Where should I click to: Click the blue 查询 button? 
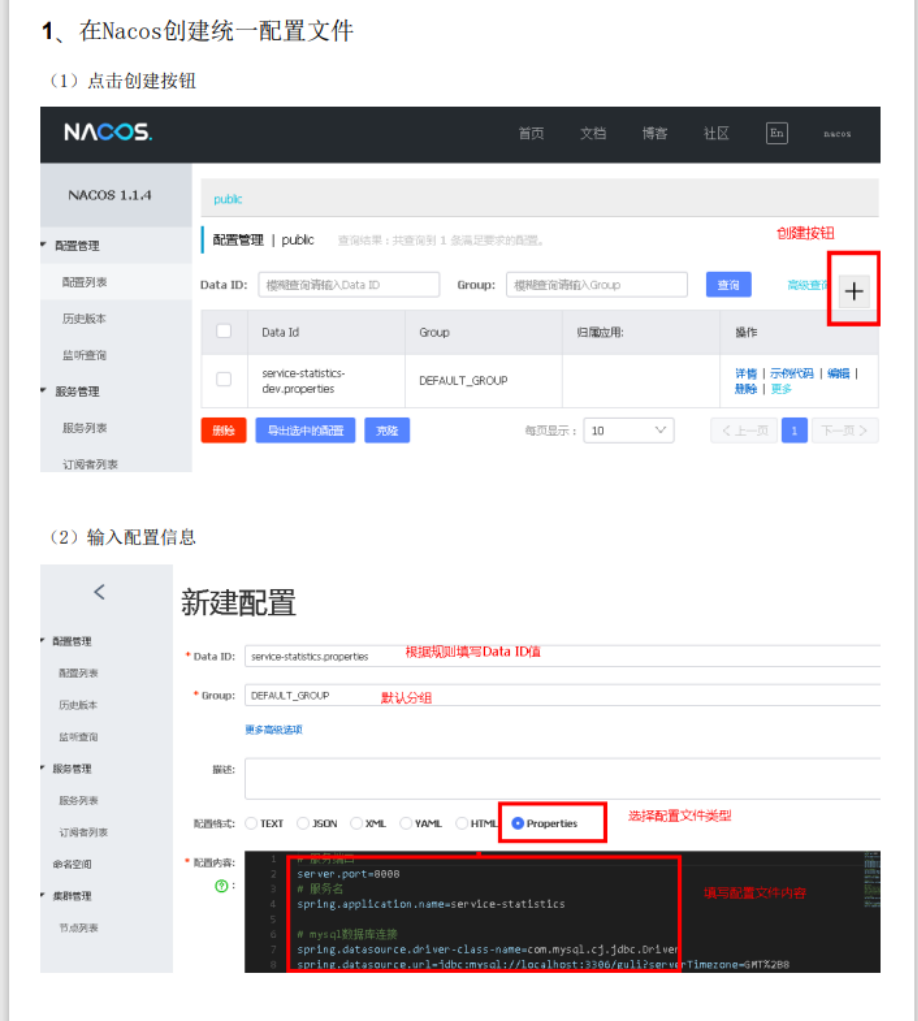tap(729, 285)
